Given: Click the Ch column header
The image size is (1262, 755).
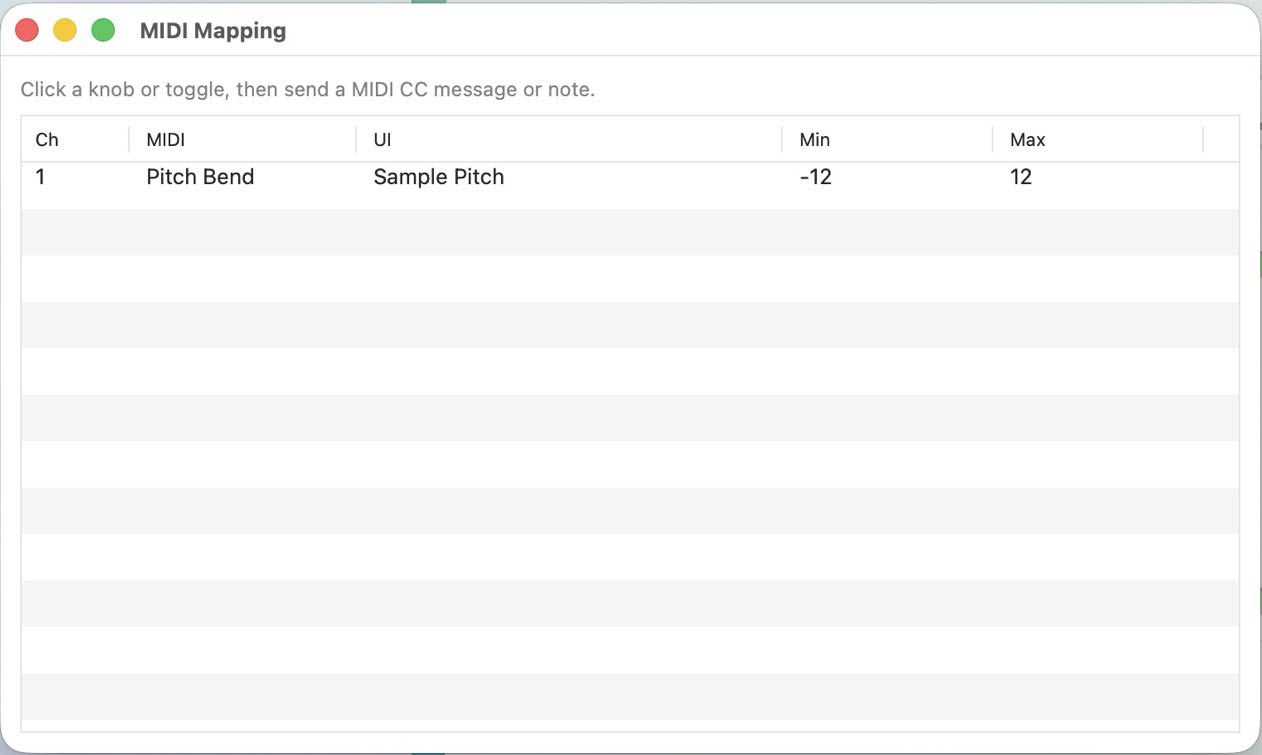Looking at the screenshot, I should click(x=46, y=139).
